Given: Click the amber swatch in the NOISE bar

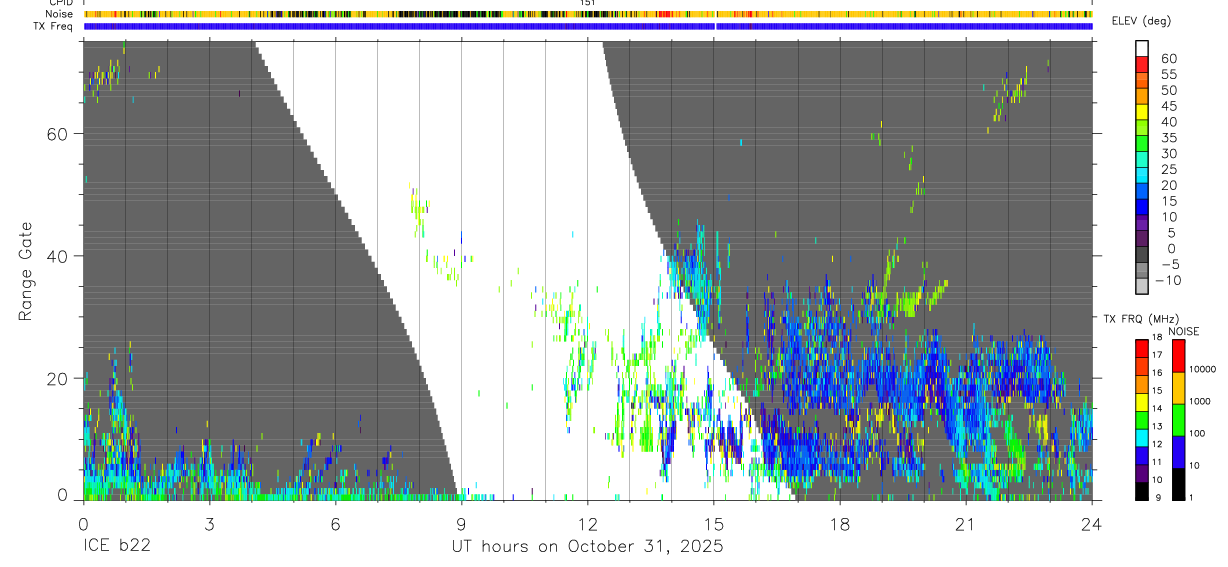Looking at the screenshot, I should point(1178,387).
